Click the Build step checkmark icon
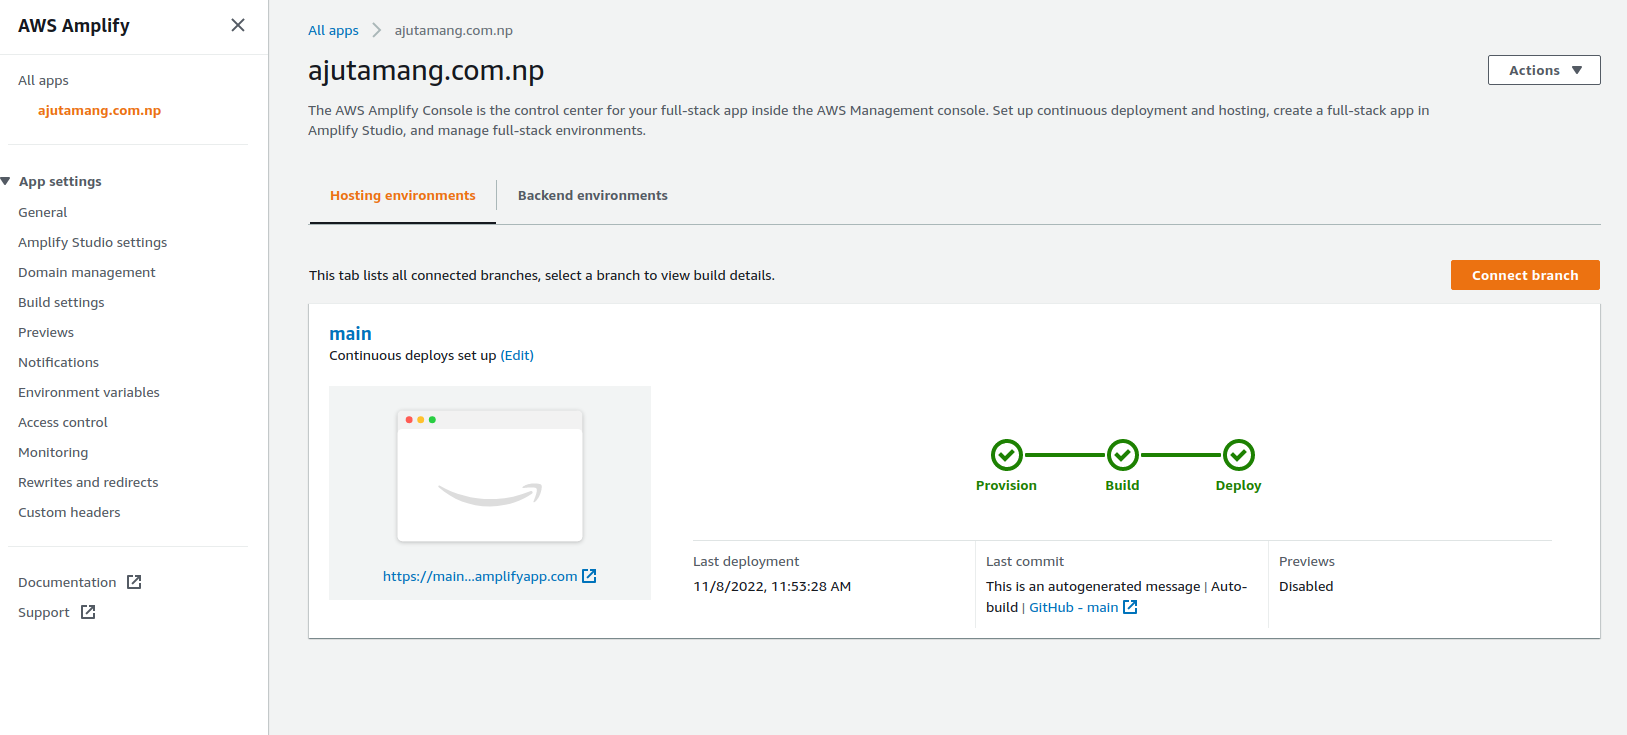This screenshot has width=1627, height=735. point(1122,455)
